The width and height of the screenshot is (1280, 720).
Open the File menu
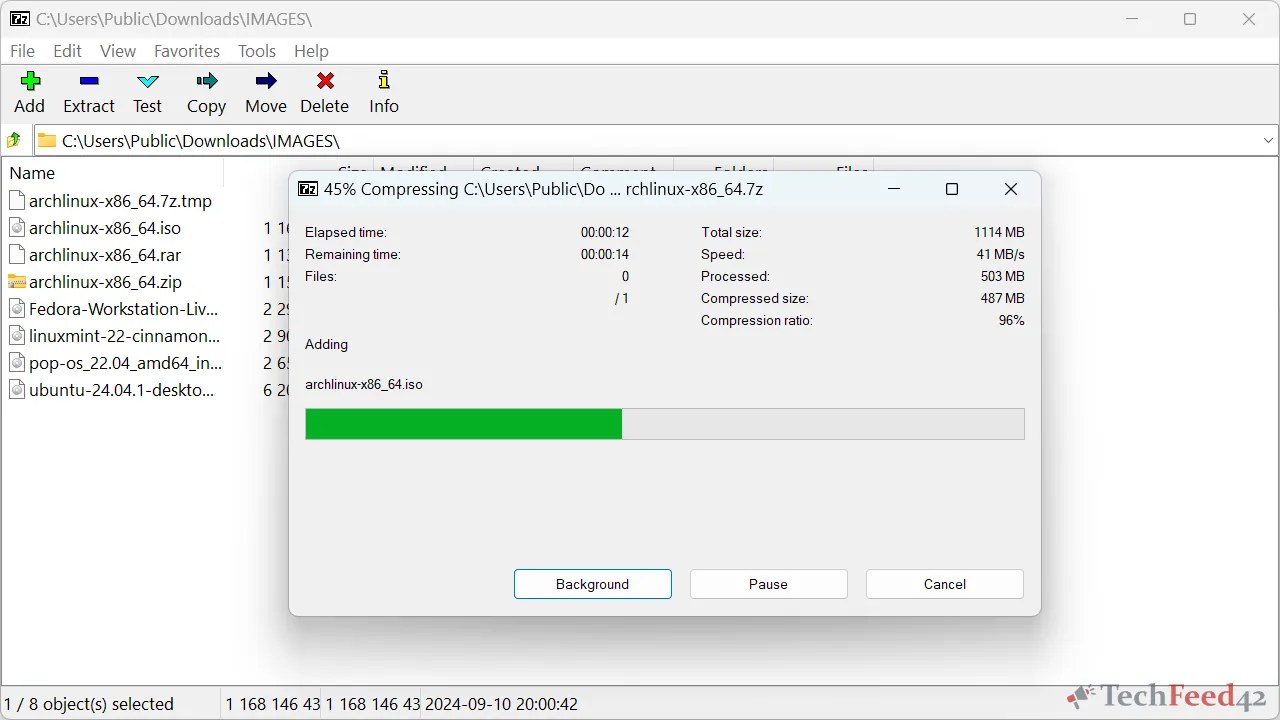tap(22, 51)
